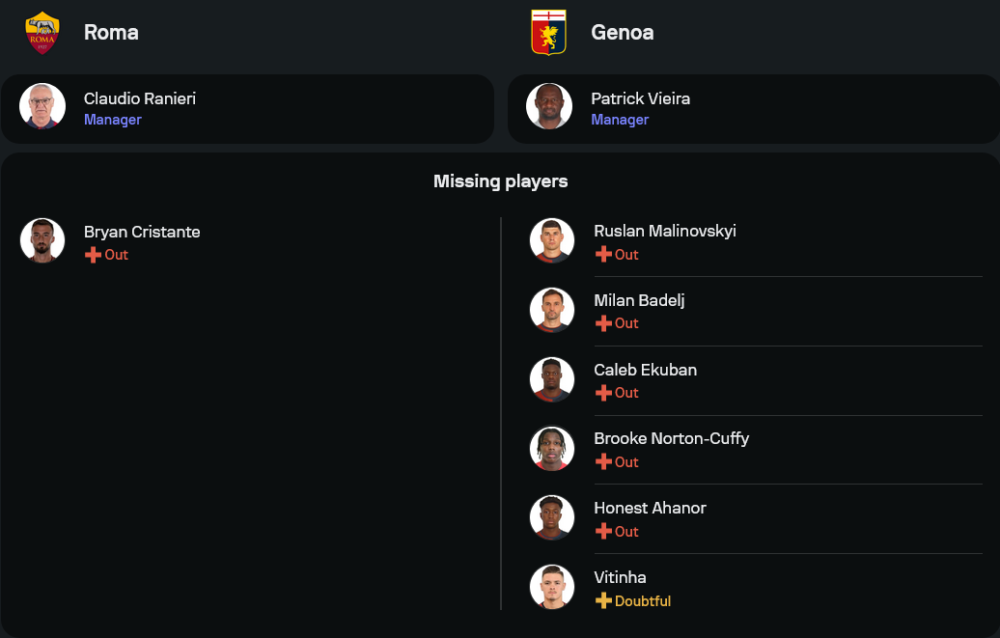This screenshot has height=638, width=1000.
Task: Click Caleb Ekuban's player avatar
Action: (552, 380)
